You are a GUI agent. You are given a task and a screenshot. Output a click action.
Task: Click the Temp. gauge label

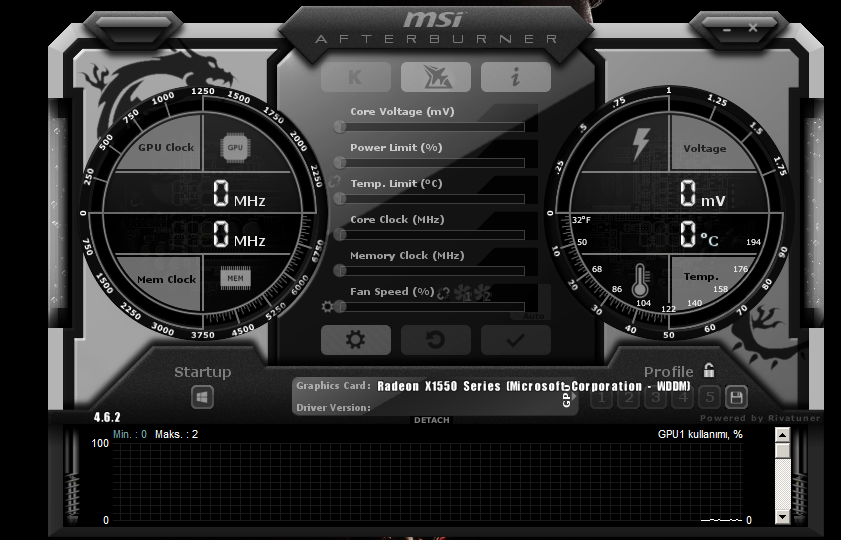[701, 277]
